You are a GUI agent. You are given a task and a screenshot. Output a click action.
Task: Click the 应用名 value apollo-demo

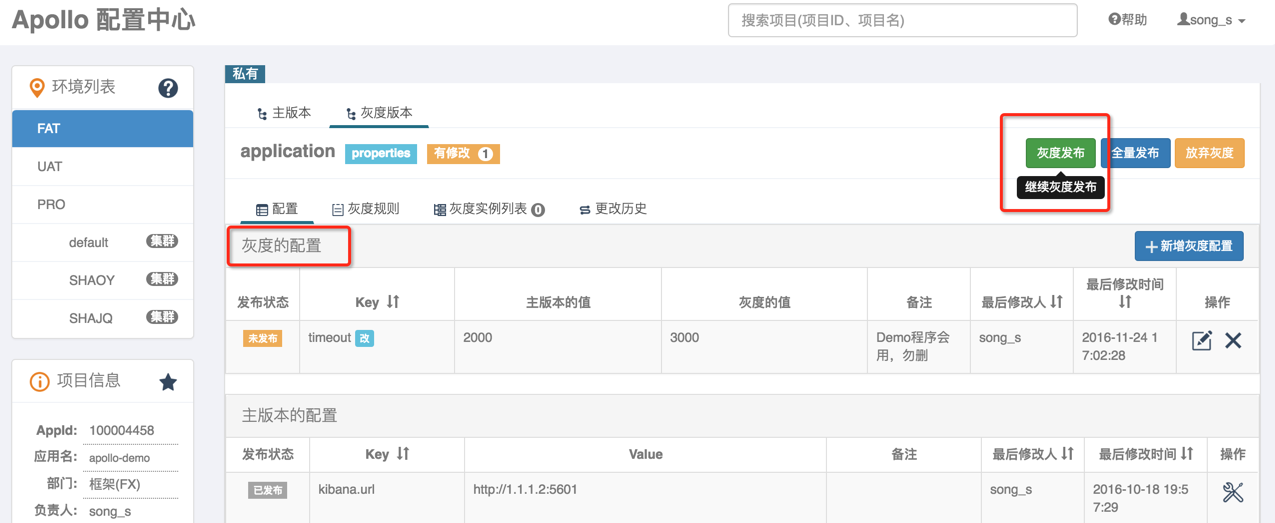(x=119, y=458)
